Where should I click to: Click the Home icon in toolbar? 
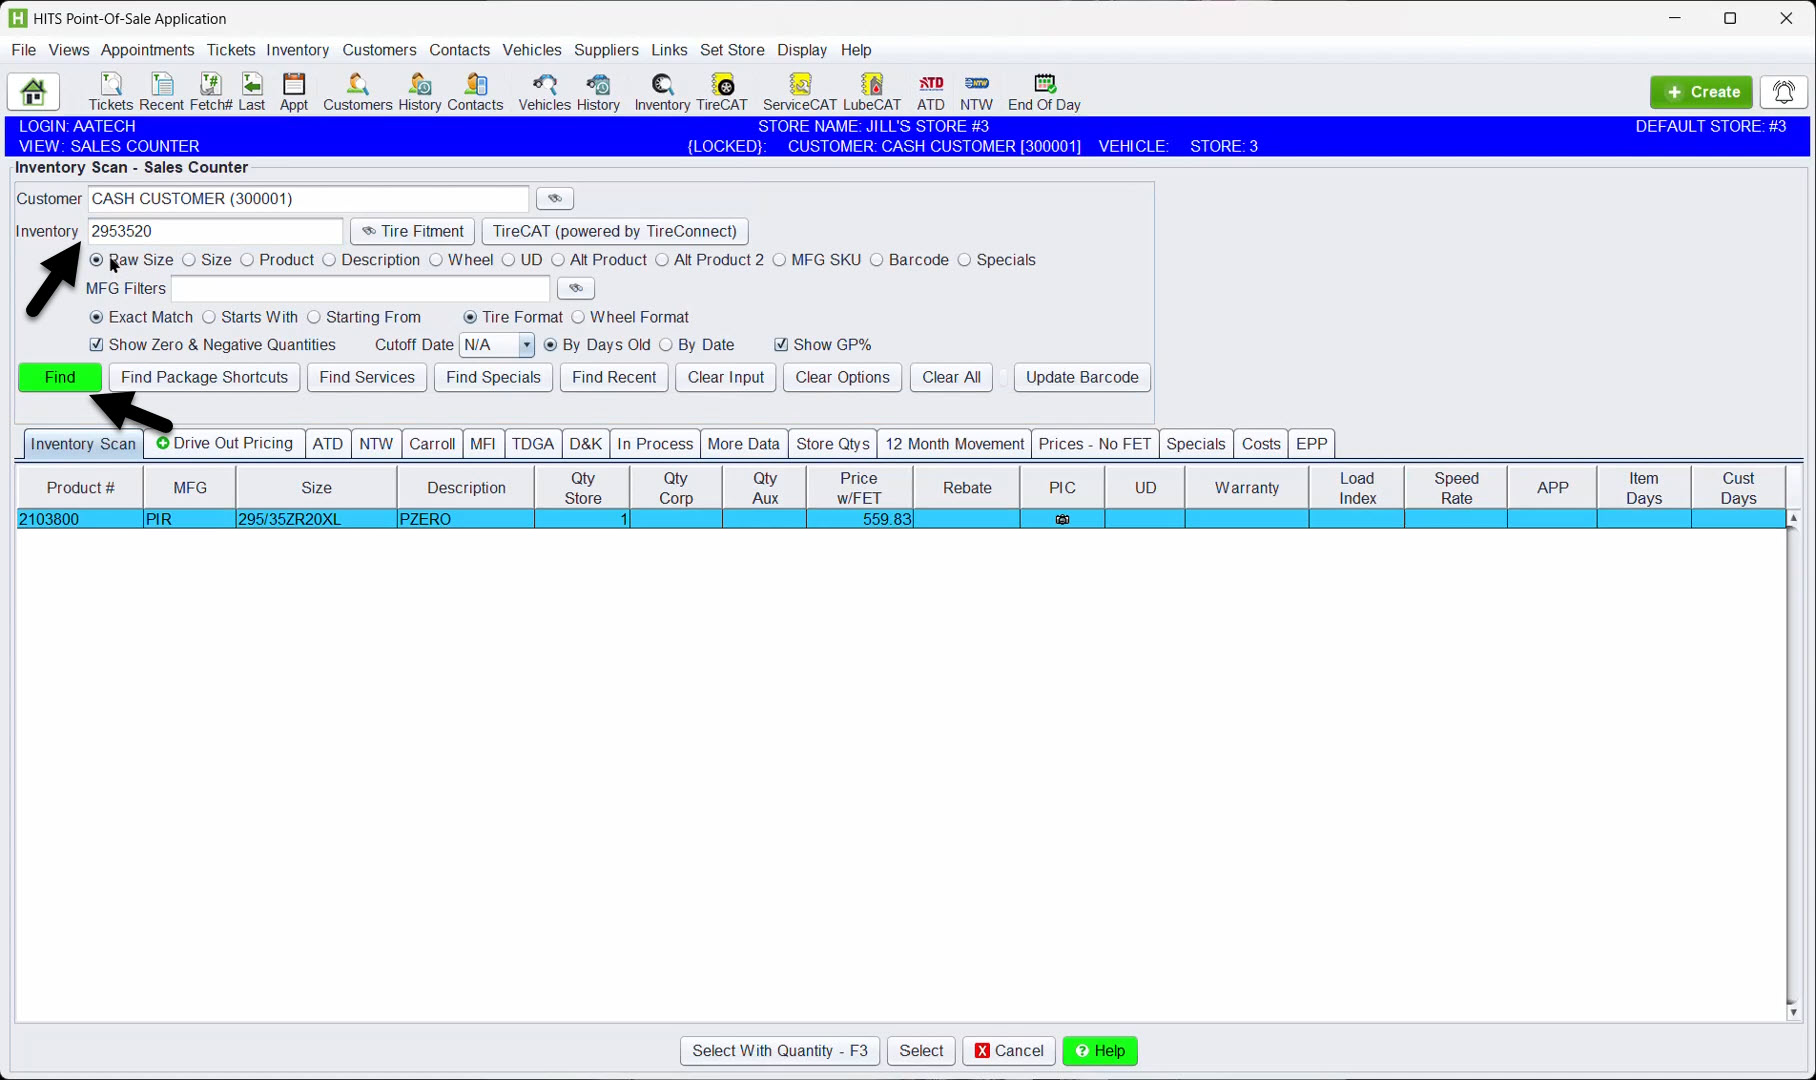coord(33,92)
